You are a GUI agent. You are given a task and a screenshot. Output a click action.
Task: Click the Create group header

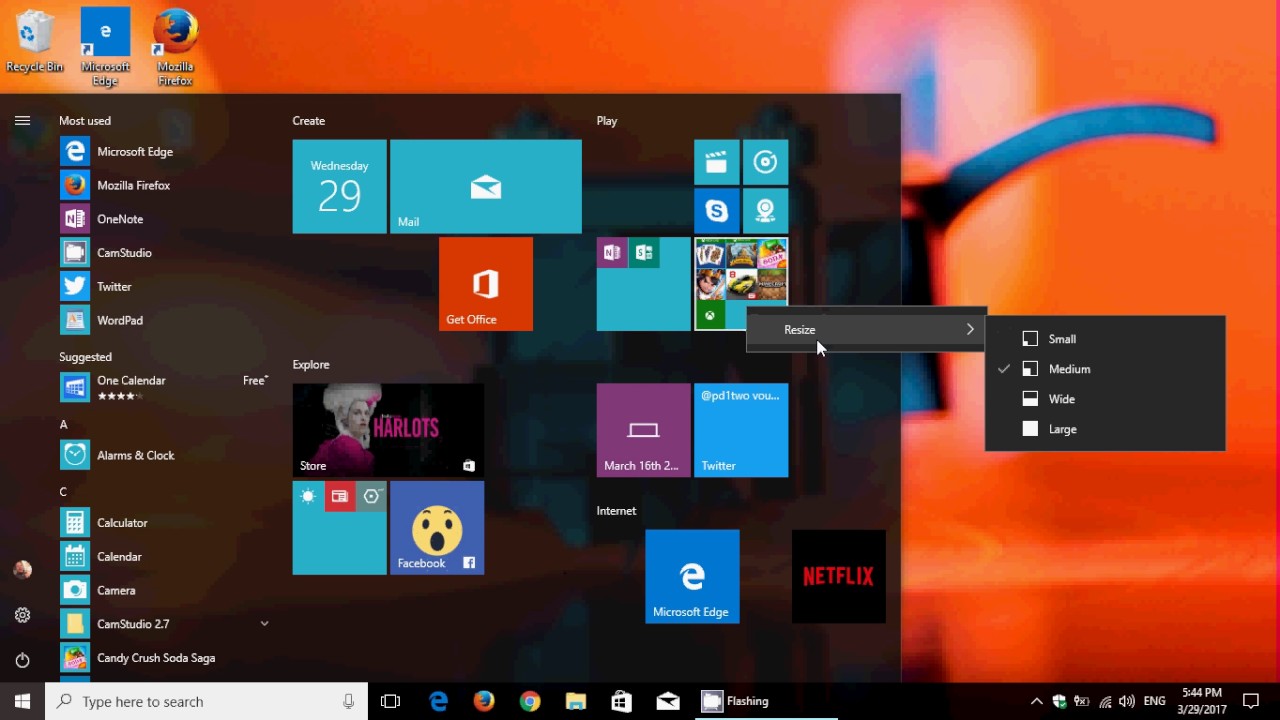coord(309,121)
